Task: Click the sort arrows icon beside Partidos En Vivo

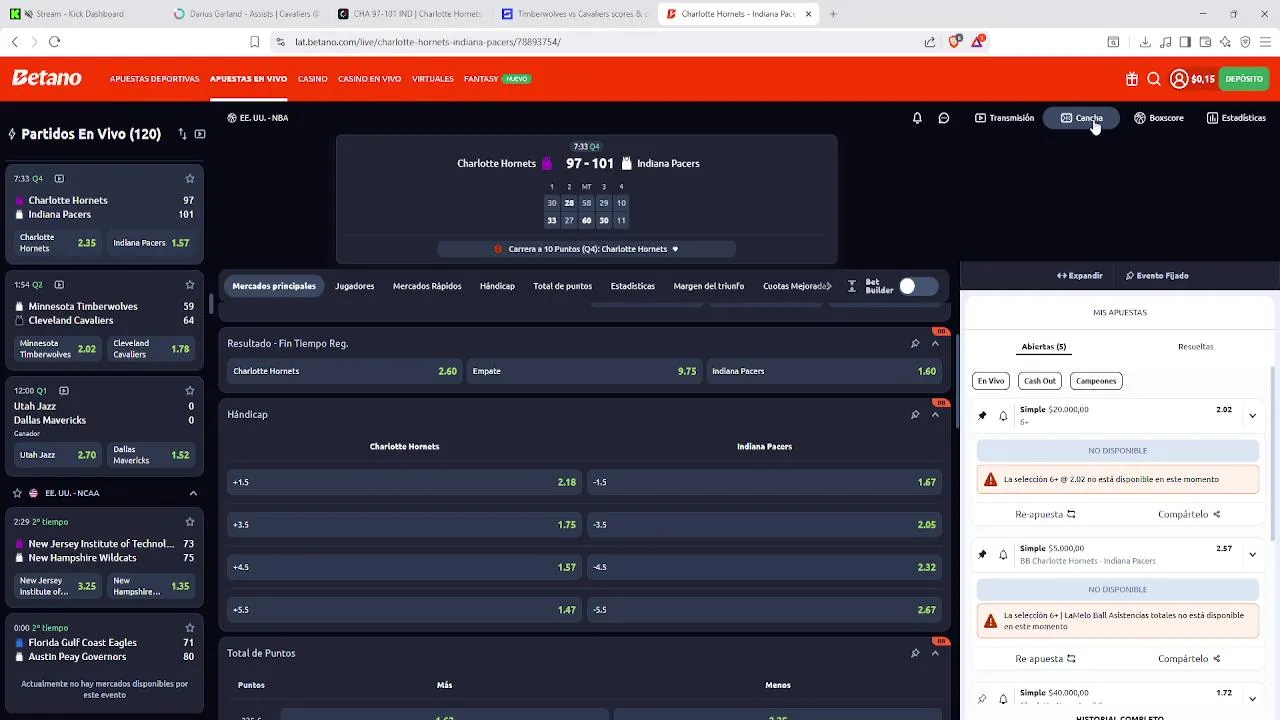Action: 182,134
